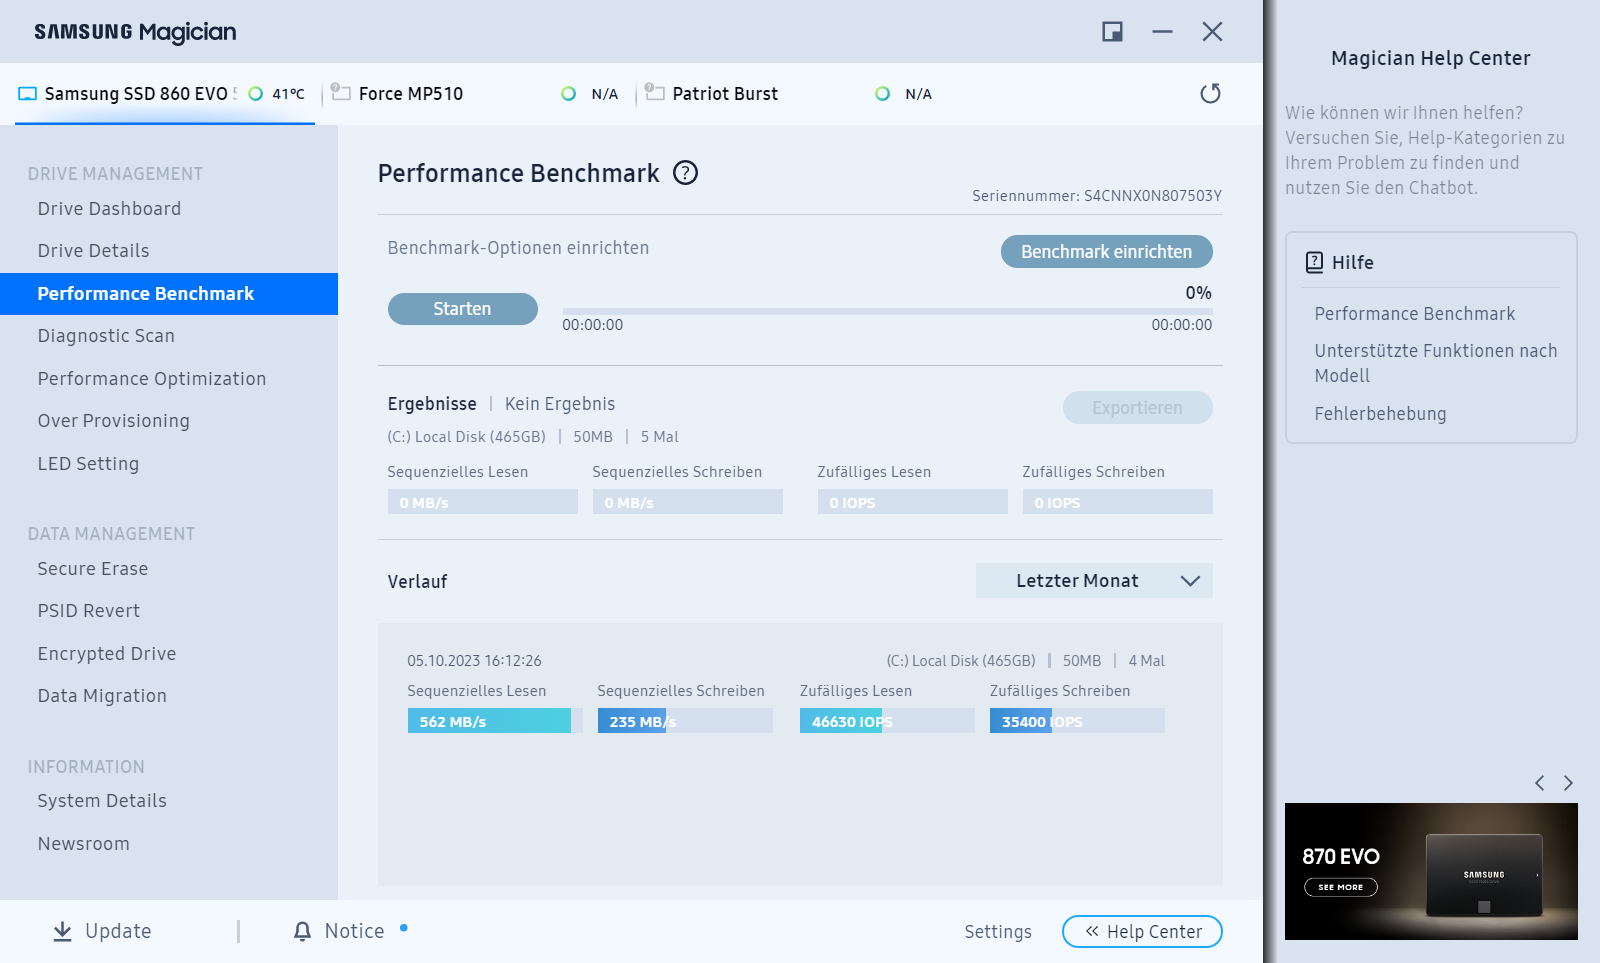This screenshot has width=1600, height=963.
Task: Click the benchmark progress bar
Action: 887,312
